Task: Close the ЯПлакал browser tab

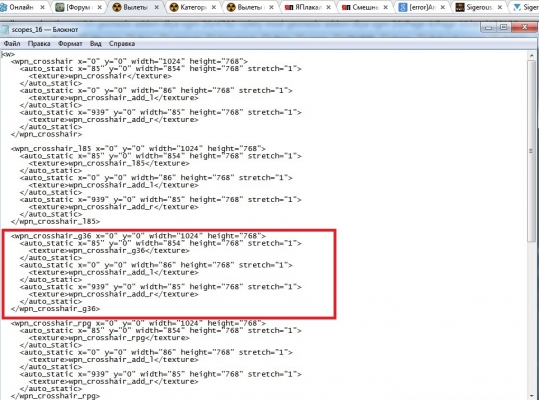Action: tap(328, 7)
